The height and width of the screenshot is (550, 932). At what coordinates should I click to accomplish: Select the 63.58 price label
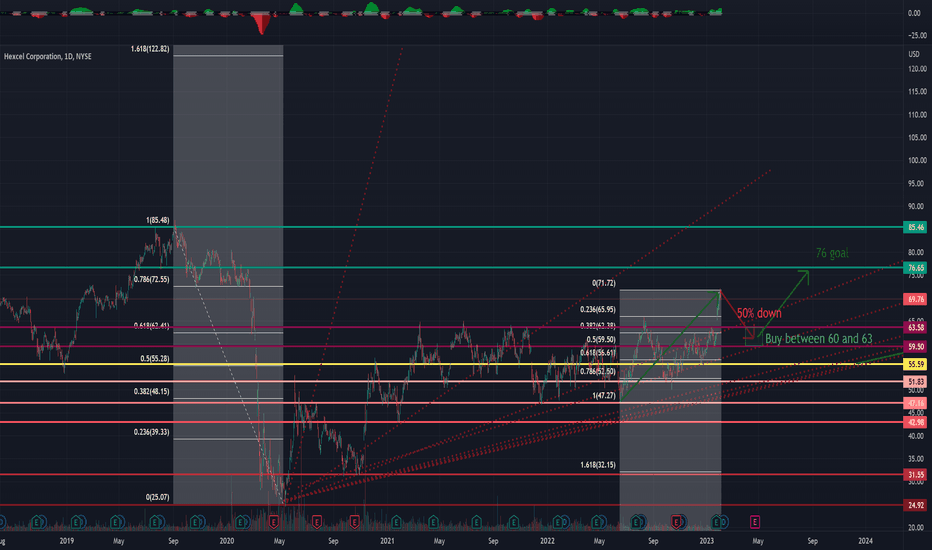[915, 328]
